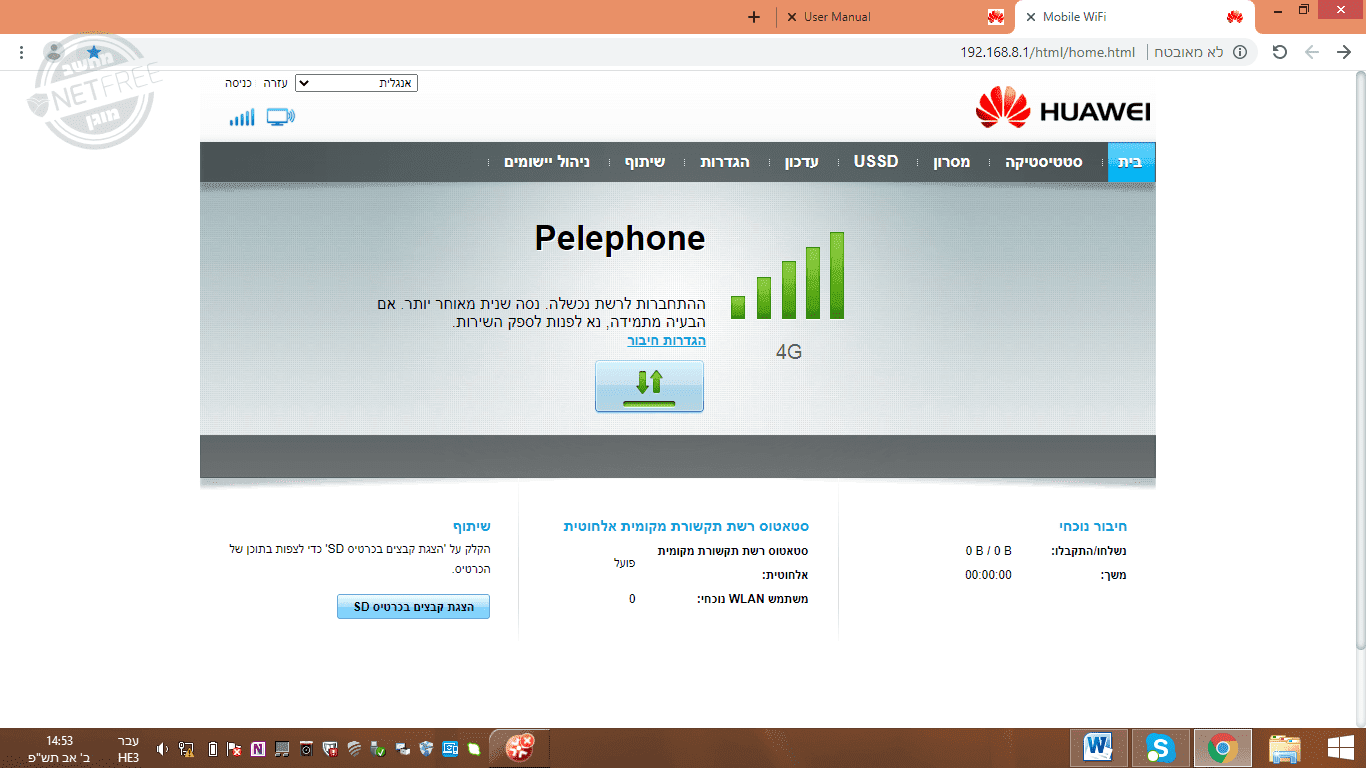Click the monitor WLAN status icon
Viewport: 1366px width, 768px height.
(281, 117)
